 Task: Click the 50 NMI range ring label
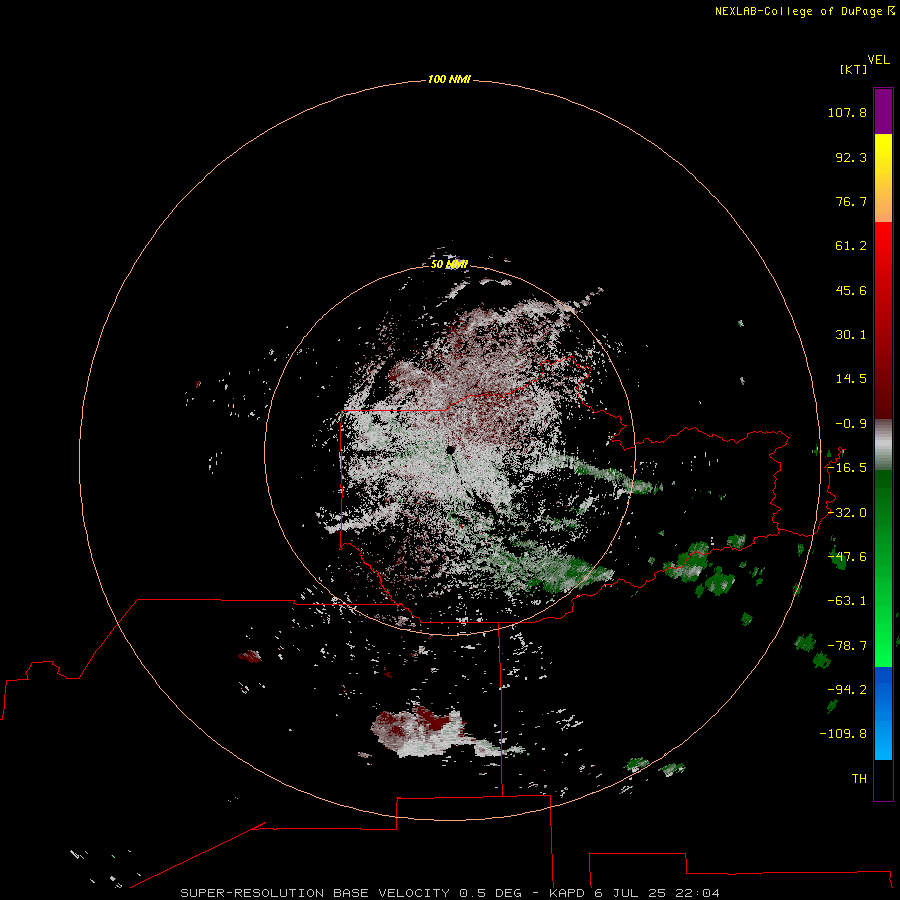point(449,264)
